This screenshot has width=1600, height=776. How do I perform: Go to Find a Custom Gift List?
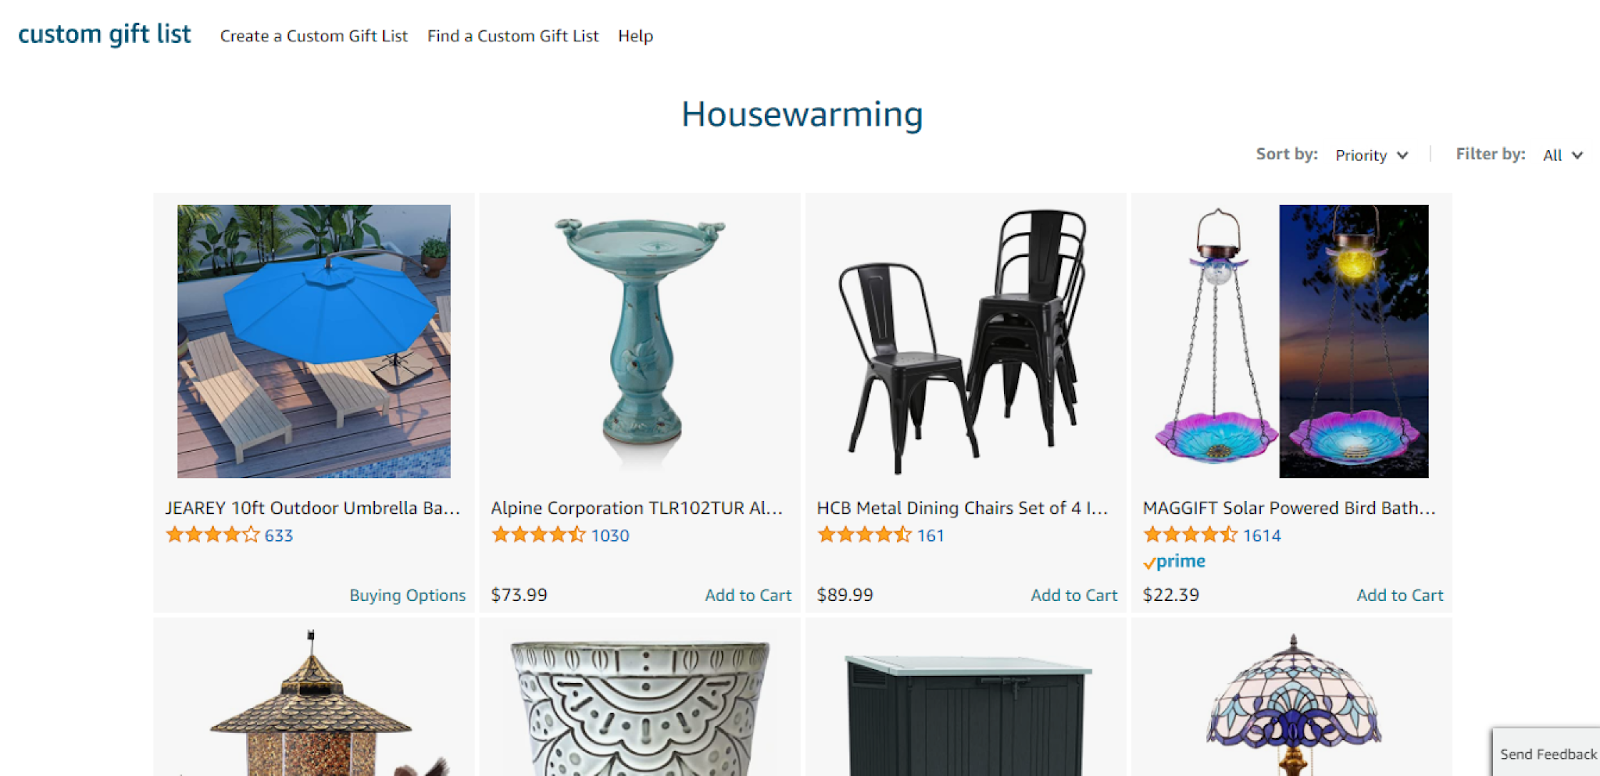click(513, 36)
